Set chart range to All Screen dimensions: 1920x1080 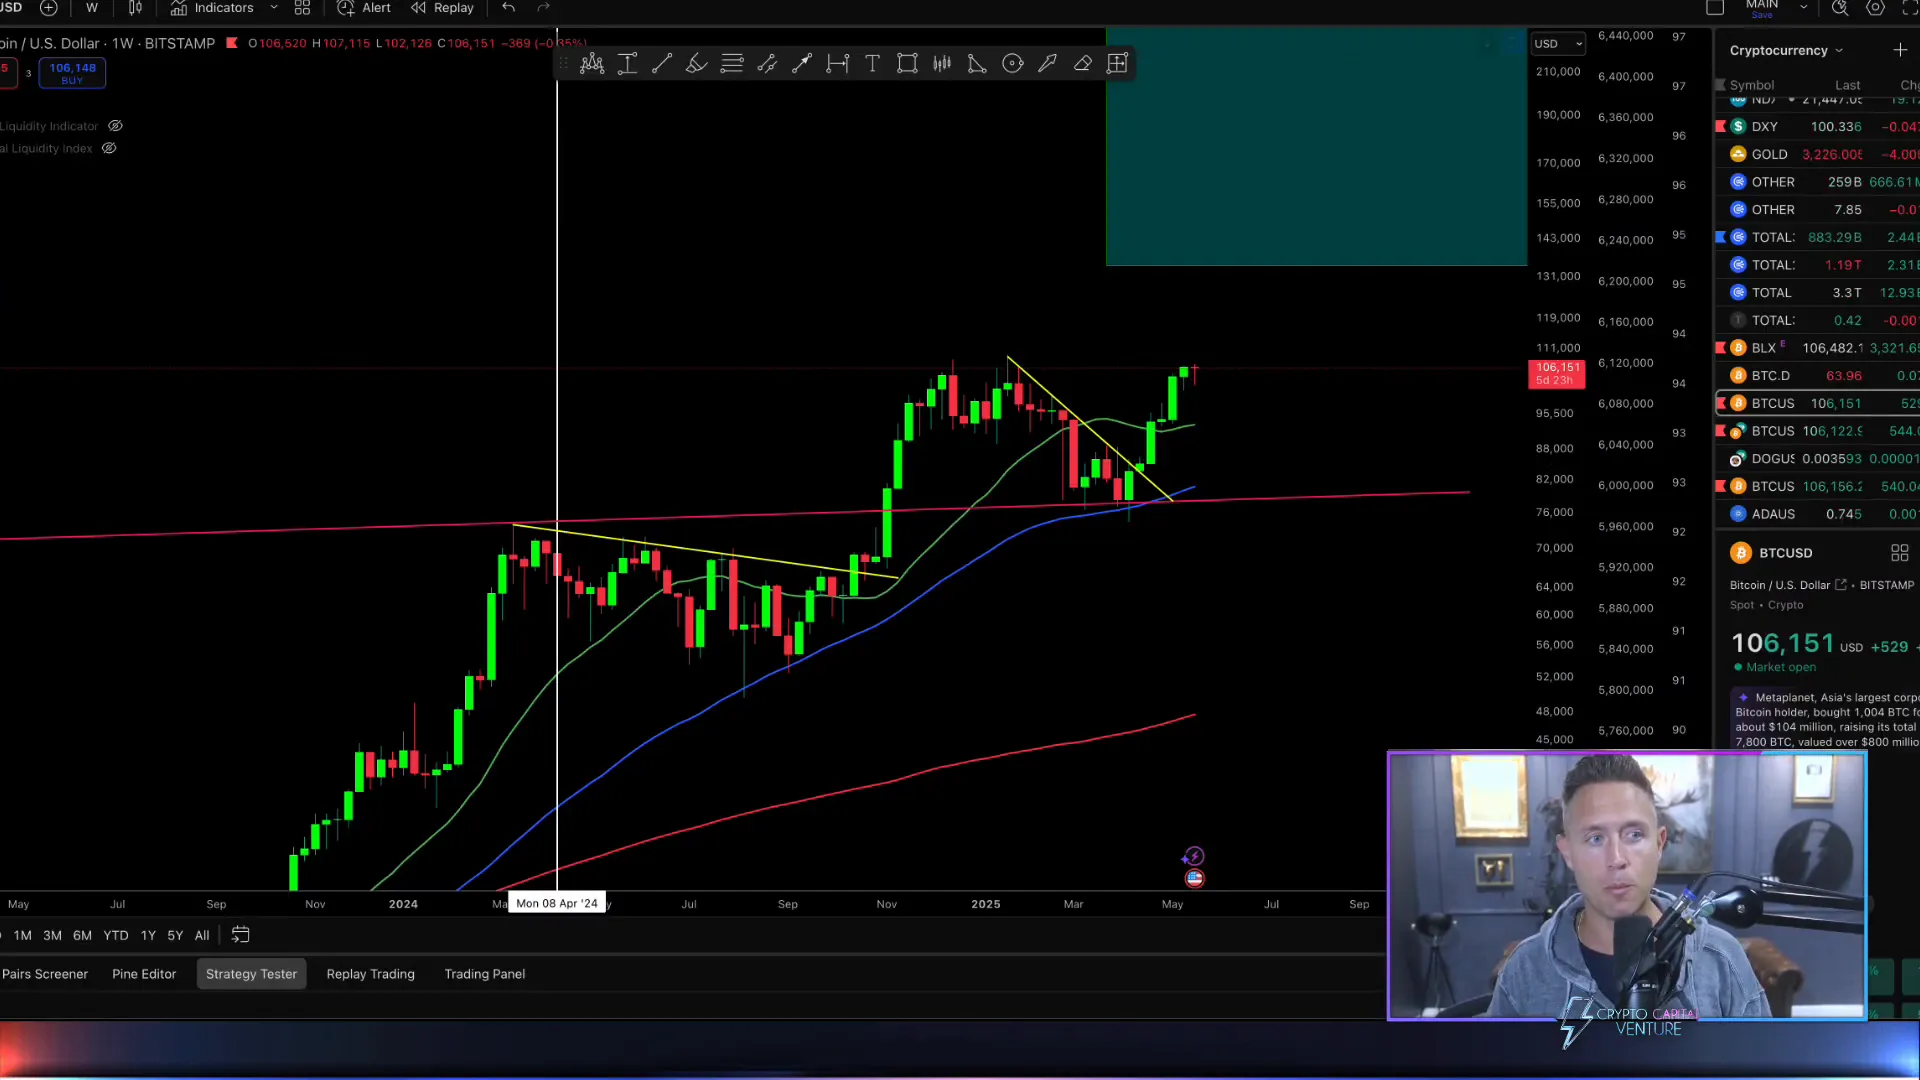202,936
